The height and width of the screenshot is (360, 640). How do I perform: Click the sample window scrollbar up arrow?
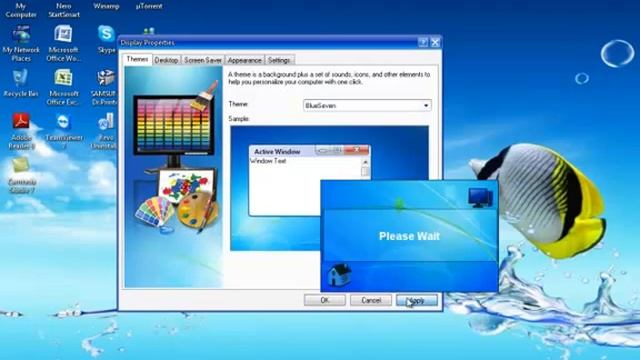(365, 162)
